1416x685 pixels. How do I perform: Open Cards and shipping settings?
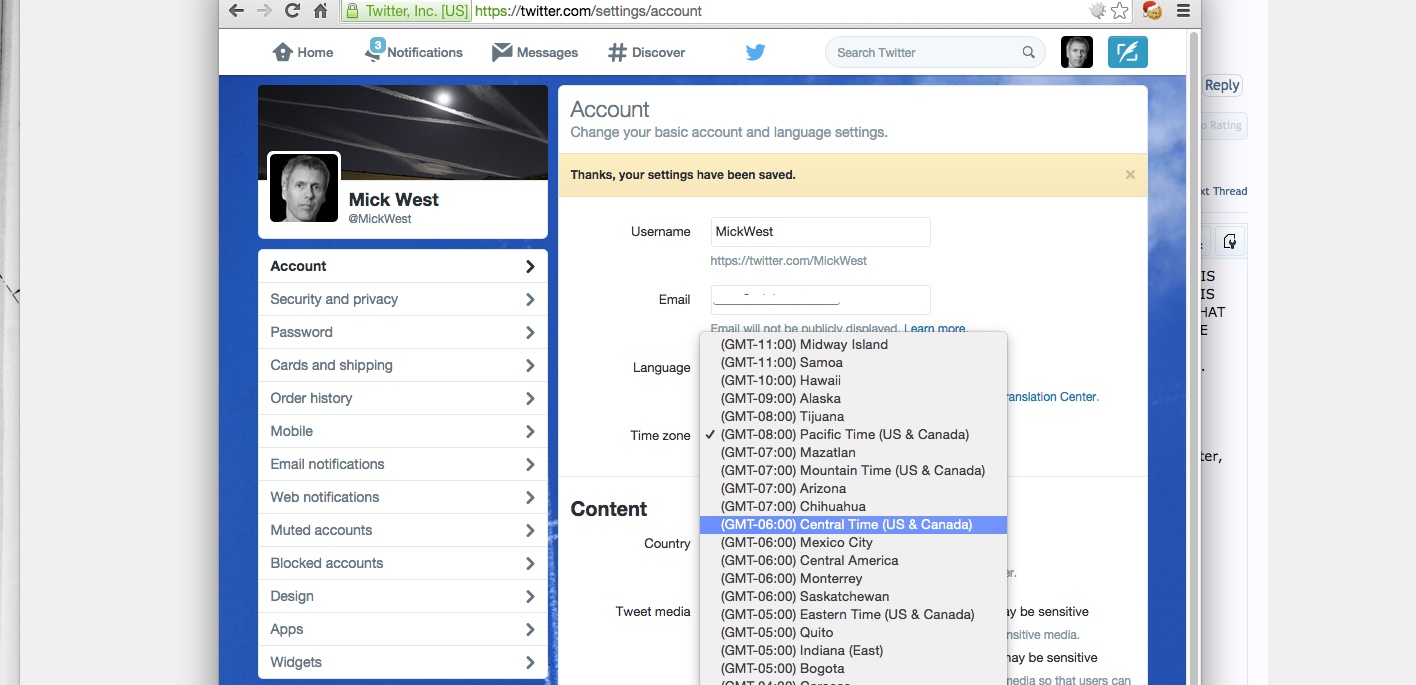pyautogui.click(x=403, y=365)
